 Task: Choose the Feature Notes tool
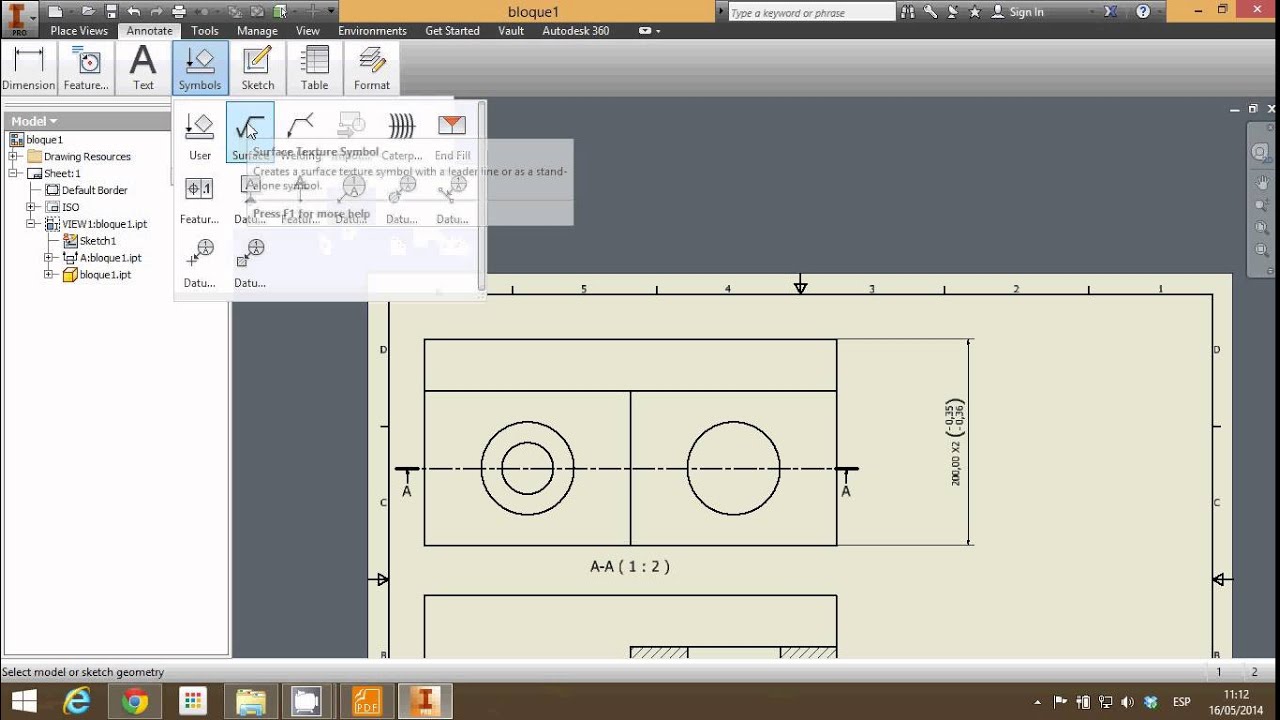pos(86,68)
